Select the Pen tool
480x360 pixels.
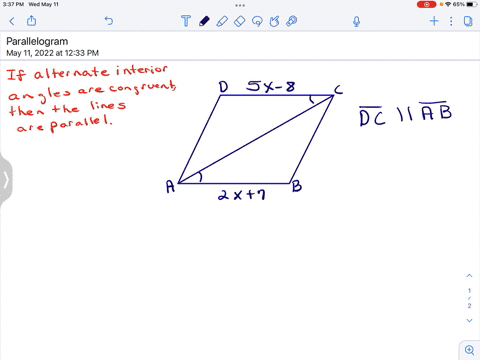[204, 21]
